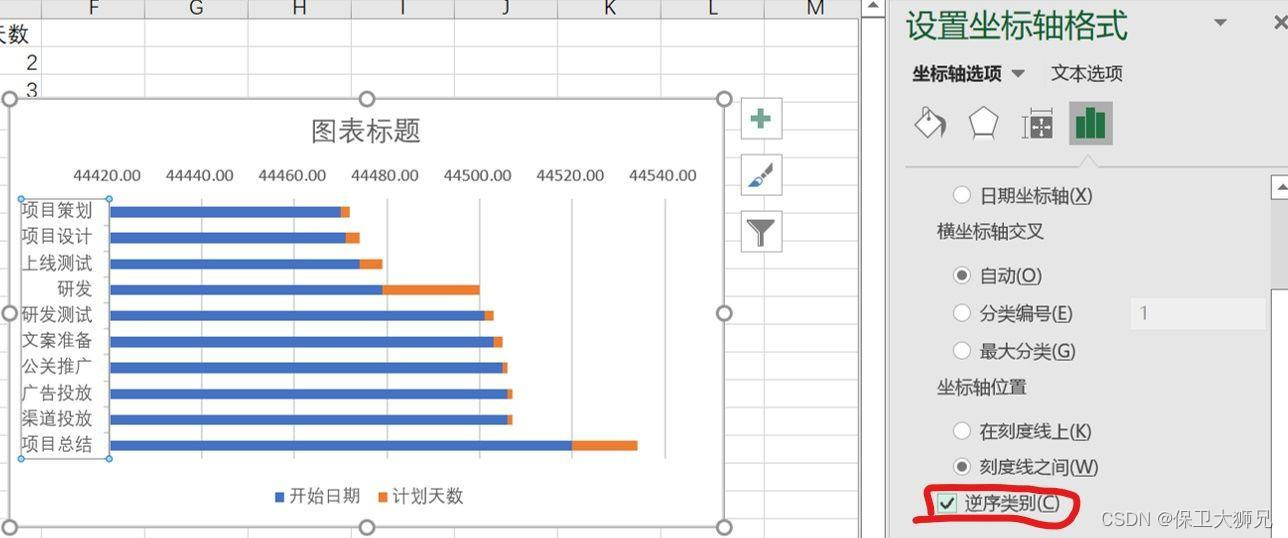Screen dimensions: 1288x538
Task: Open Chart Elements plus button
Action: click(x=761, y=119)
